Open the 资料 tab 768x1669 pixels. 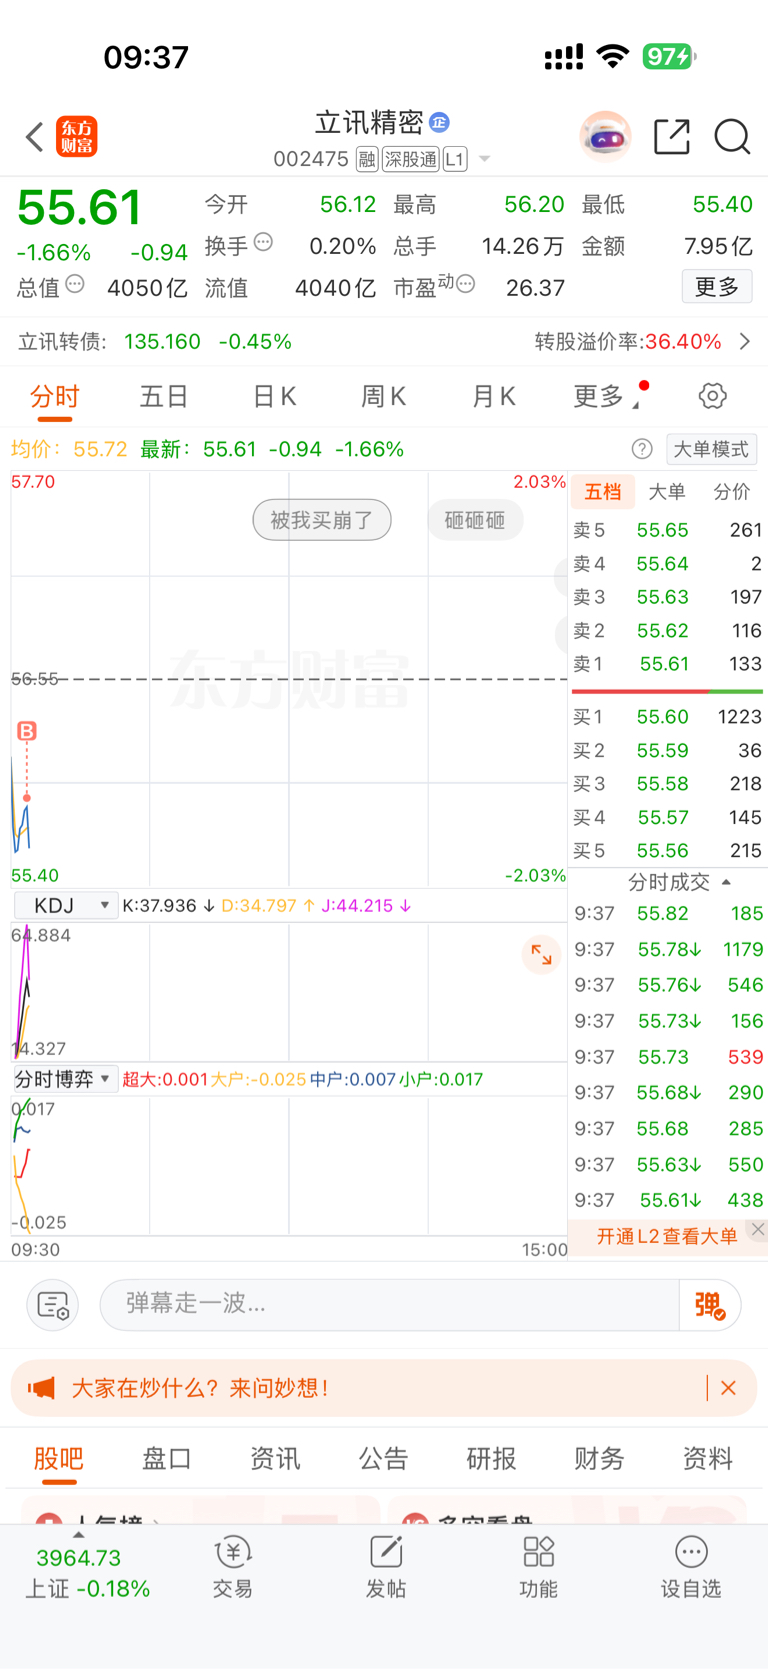tap(708, 1459)
